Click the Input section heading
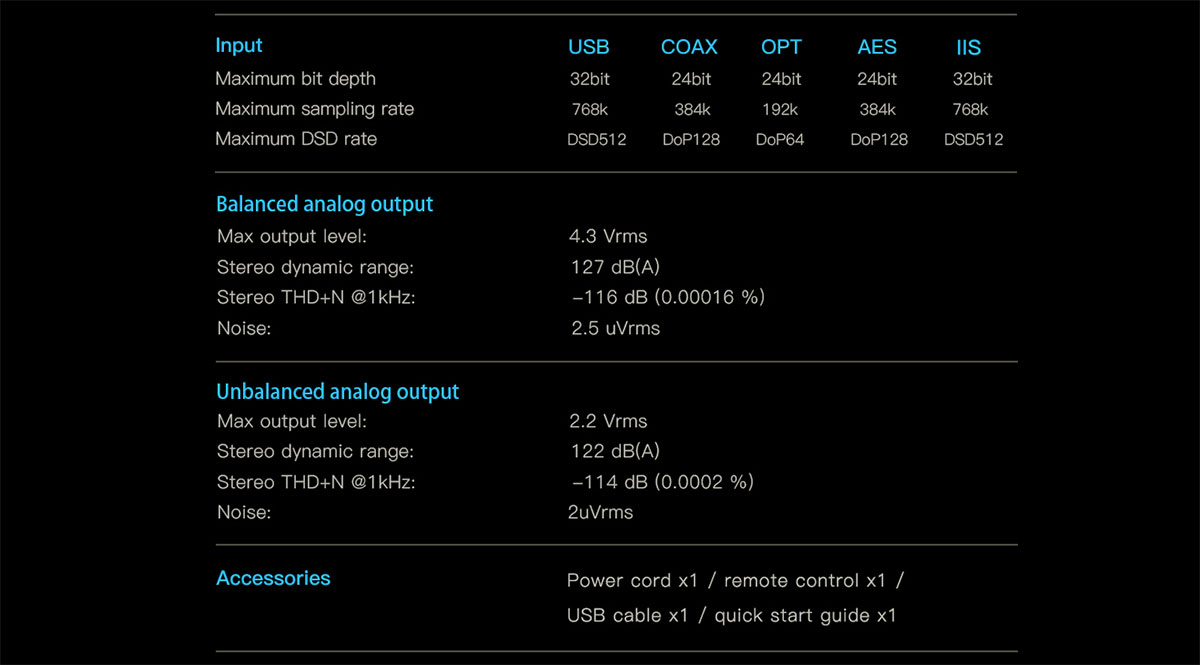The width and height of the screenshot is (1200, 665). click(x=239, y=46)
